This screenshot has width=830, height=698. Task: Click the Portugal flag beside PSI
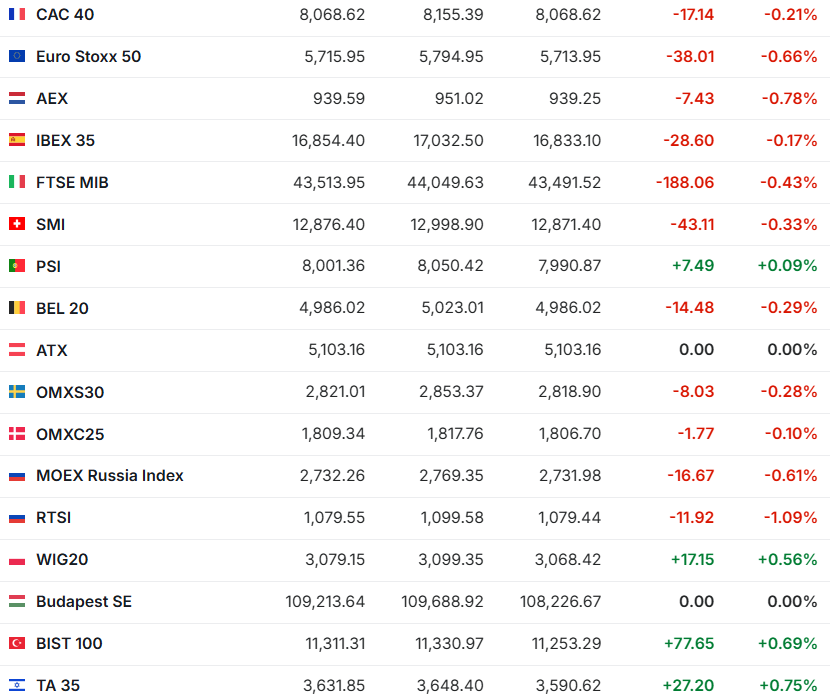tap(17, 267)
